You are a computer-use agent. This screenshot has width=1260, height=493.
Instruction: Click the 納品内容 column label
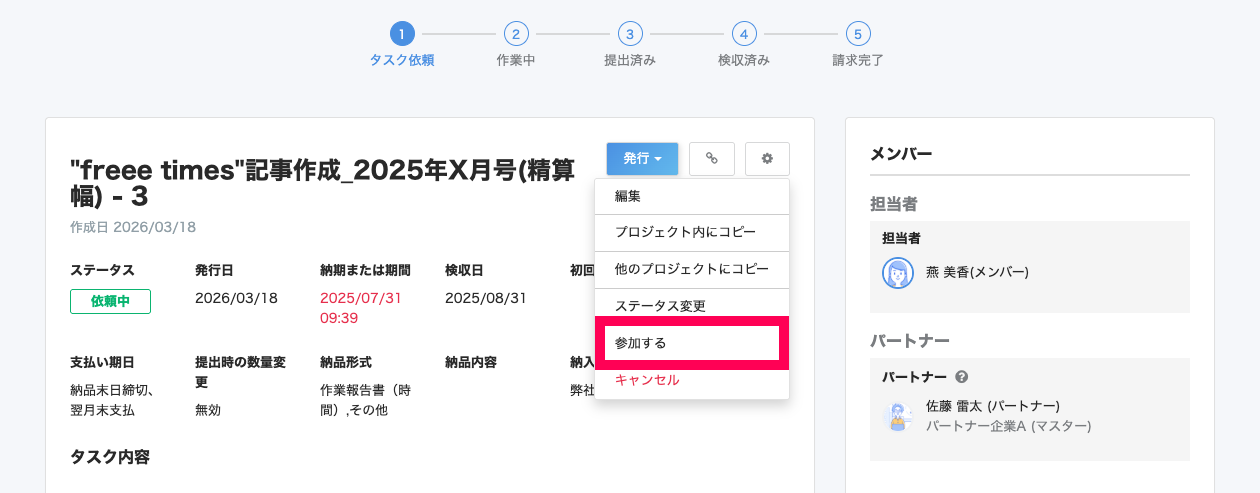coord(471,362)
